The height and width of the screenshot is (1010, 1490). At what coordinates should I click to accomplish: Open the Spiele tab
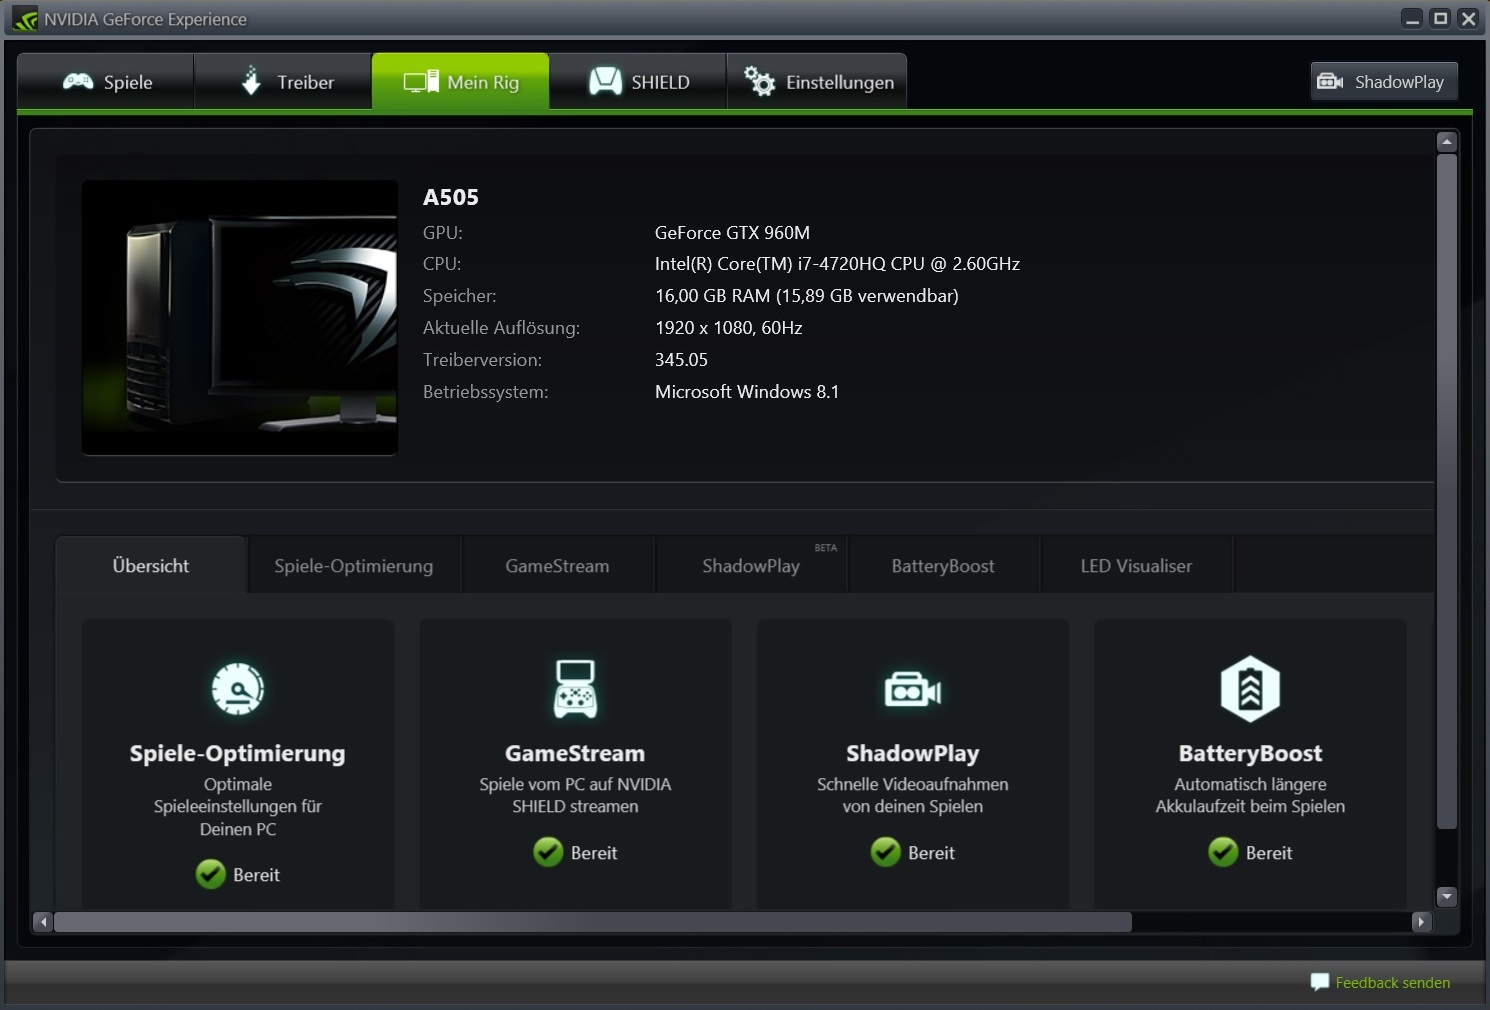[106, 82]
